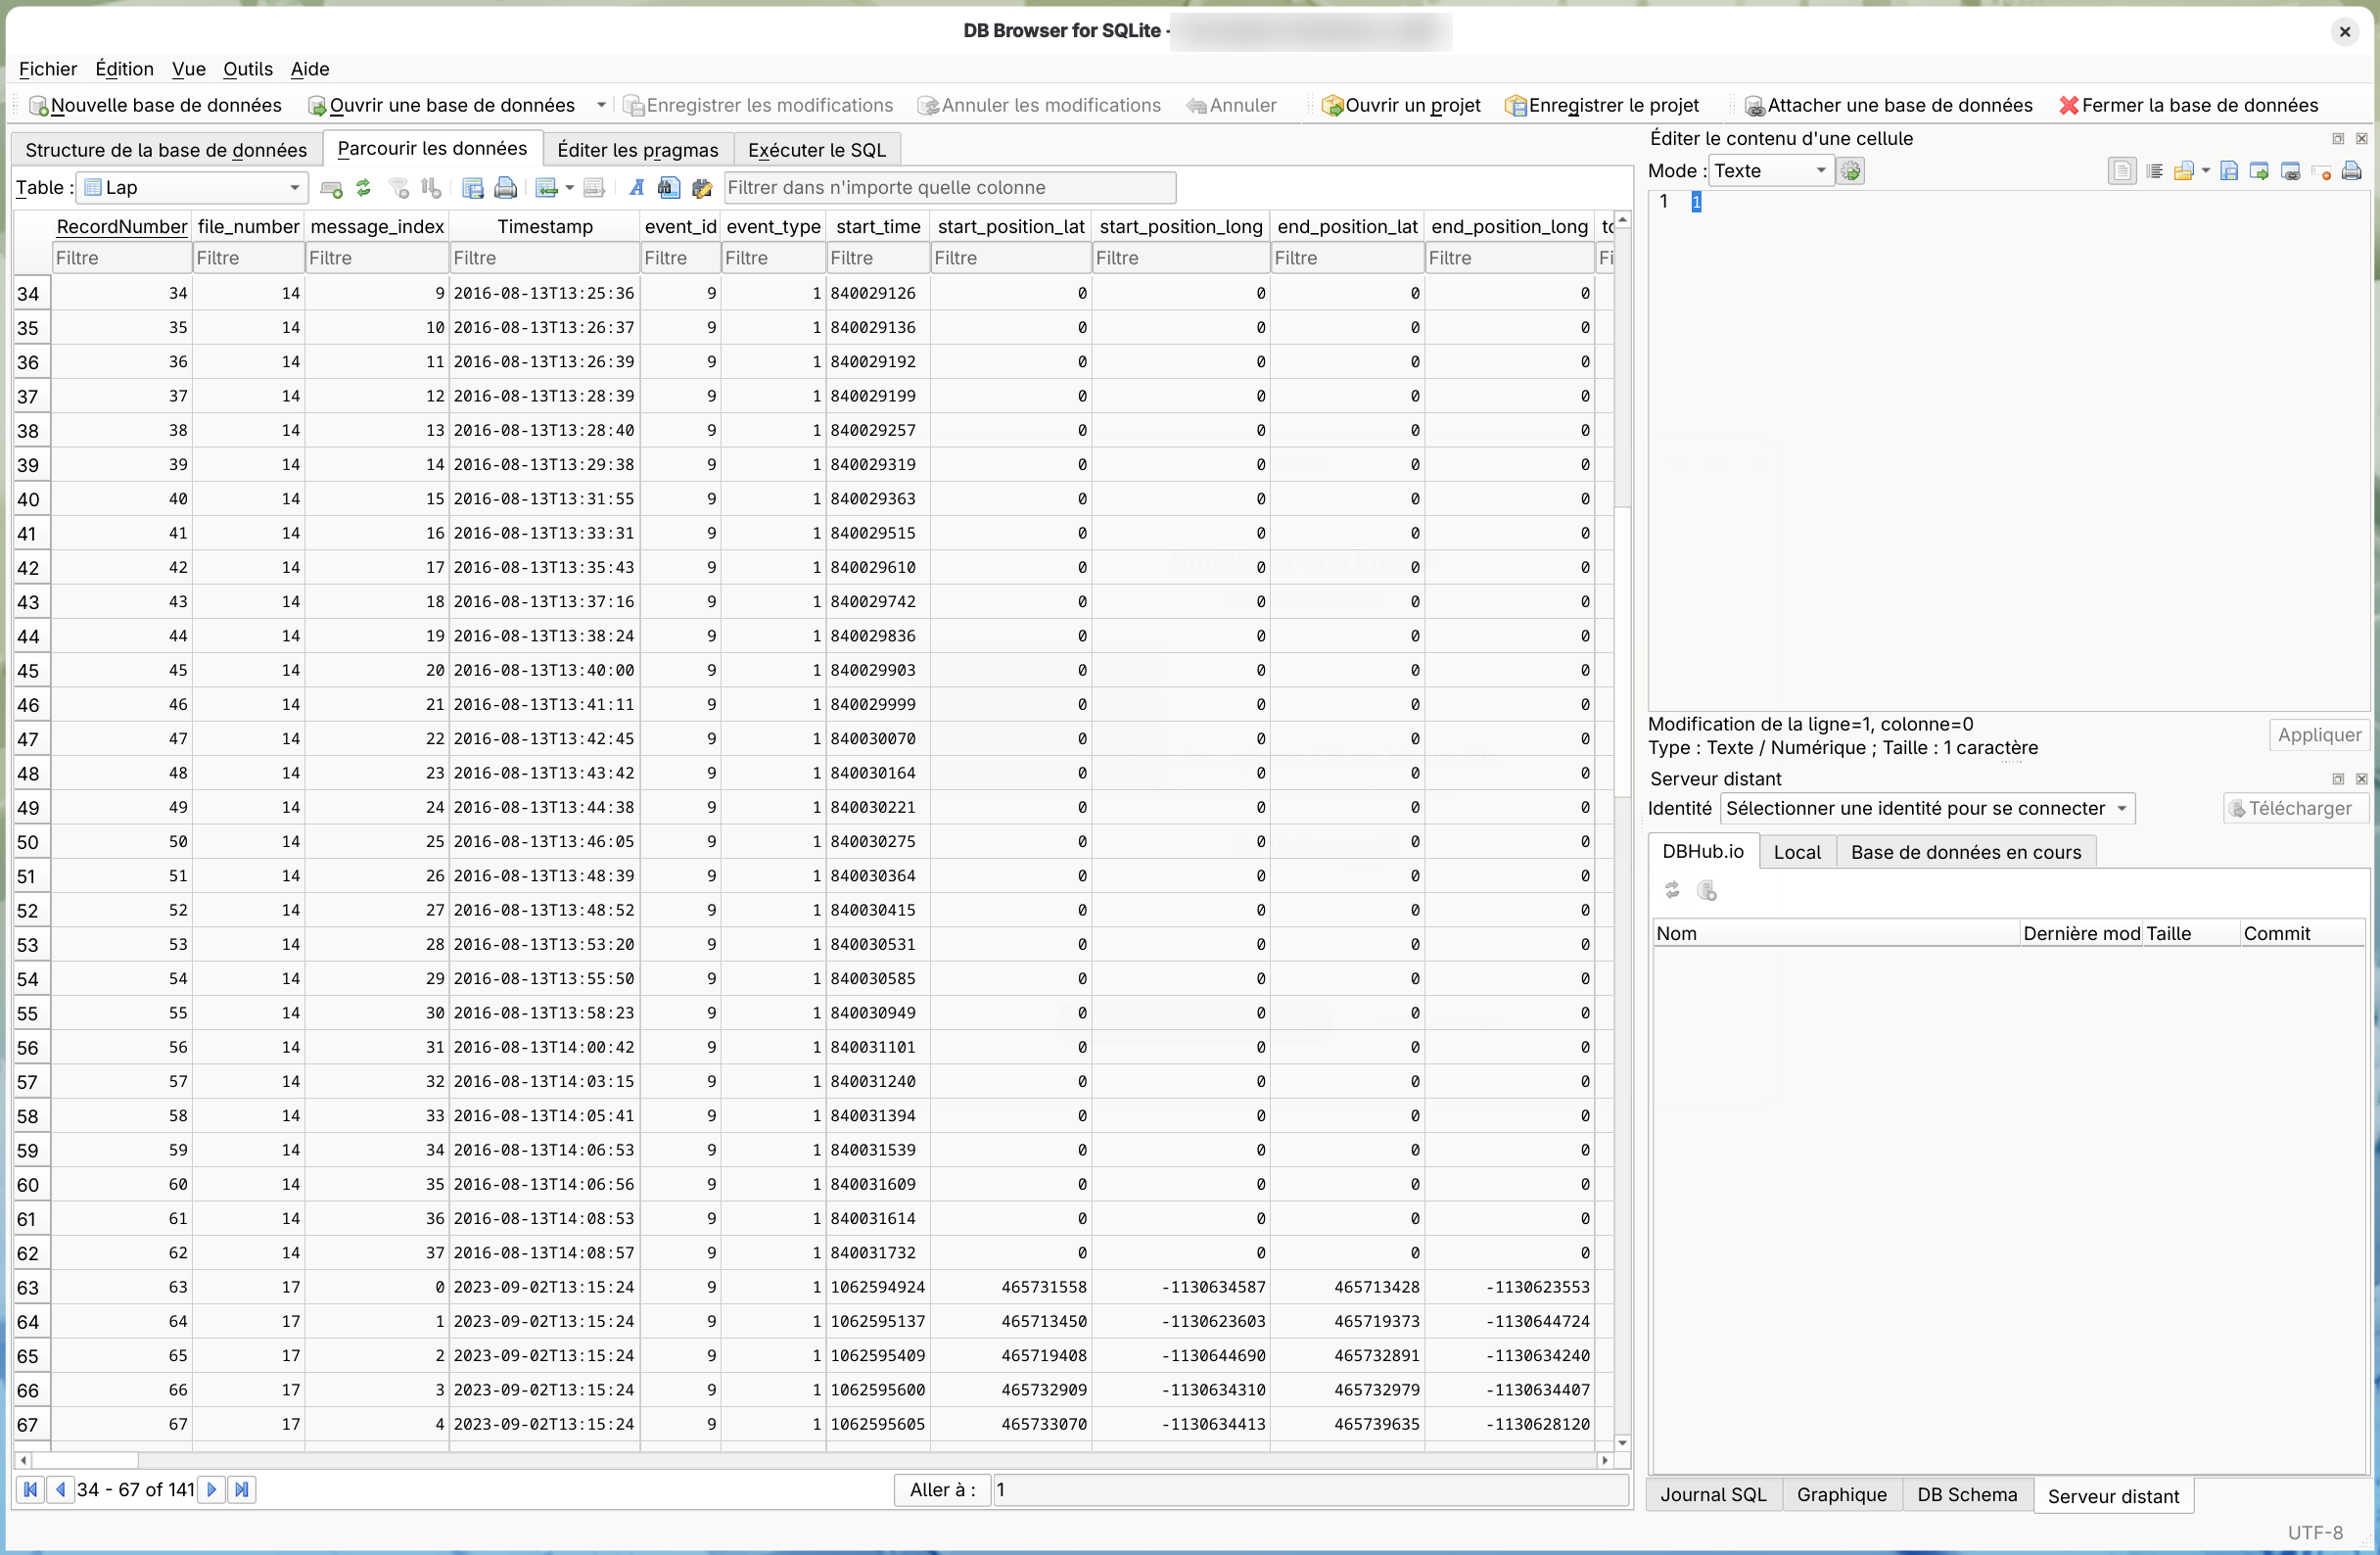
Task: Click Attacher une base de données
Action: pos(1888,105)
